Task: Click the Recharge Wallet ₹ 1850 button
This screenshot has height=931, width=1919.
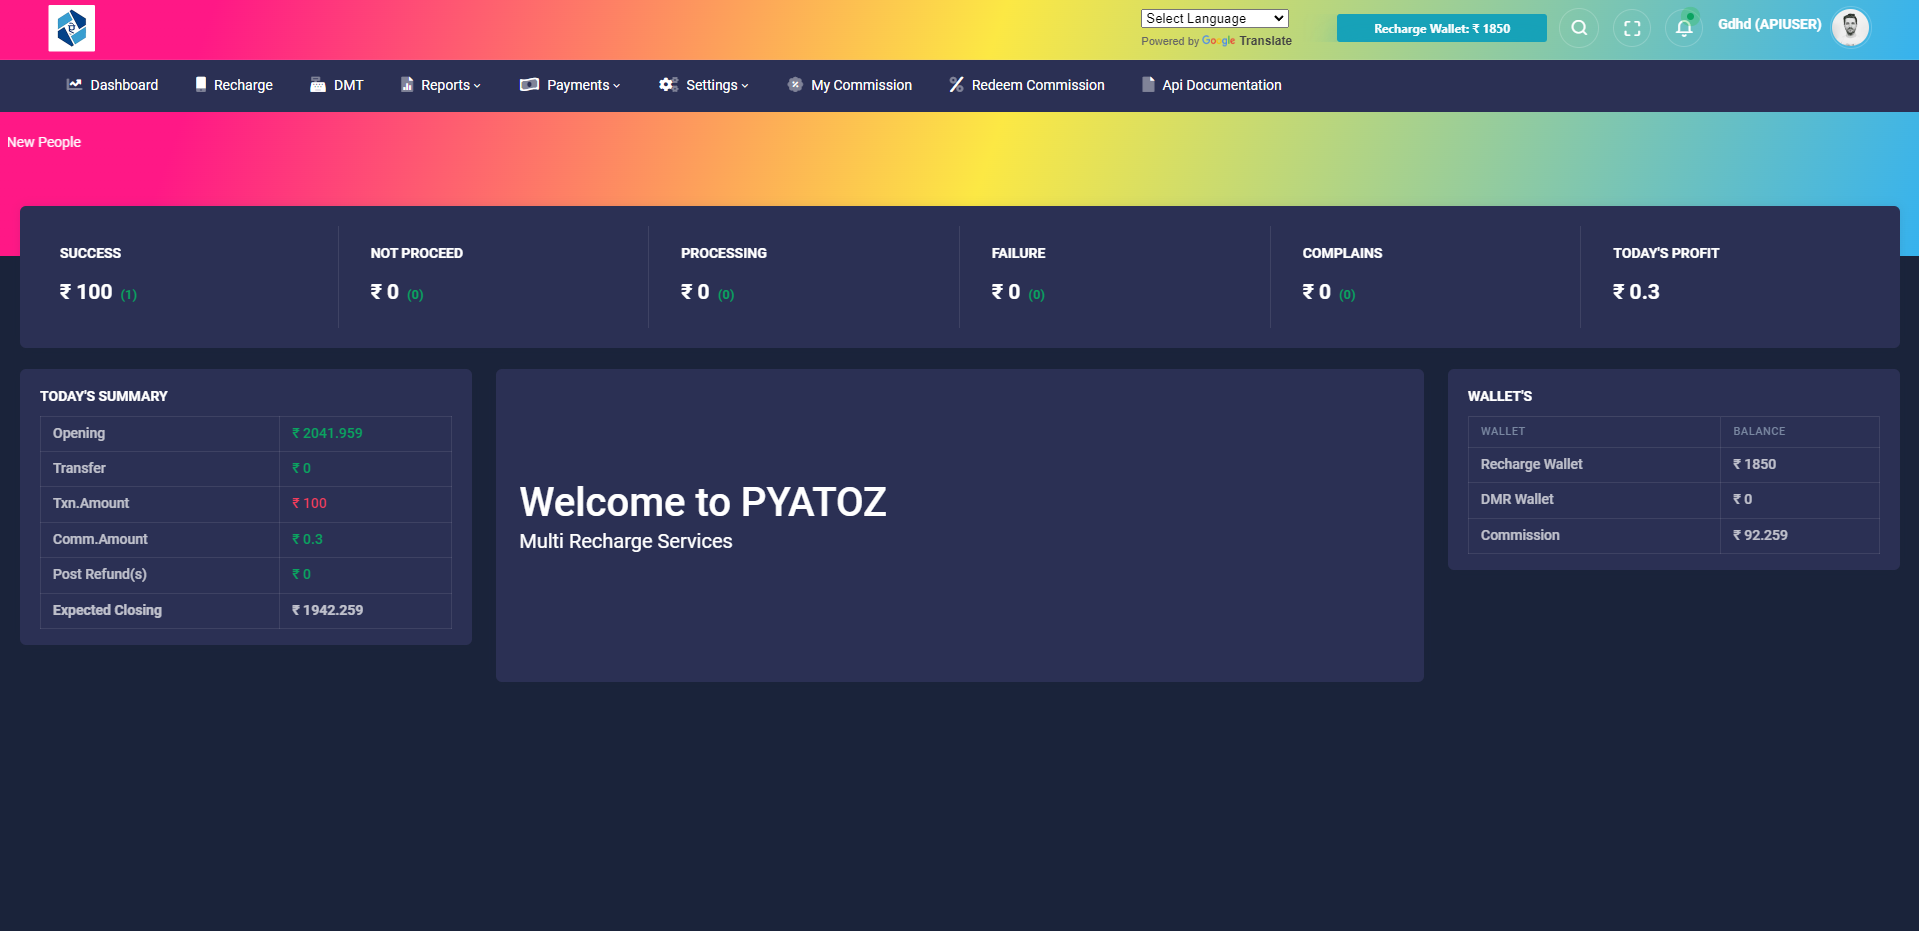Action: pos(1441,28)
